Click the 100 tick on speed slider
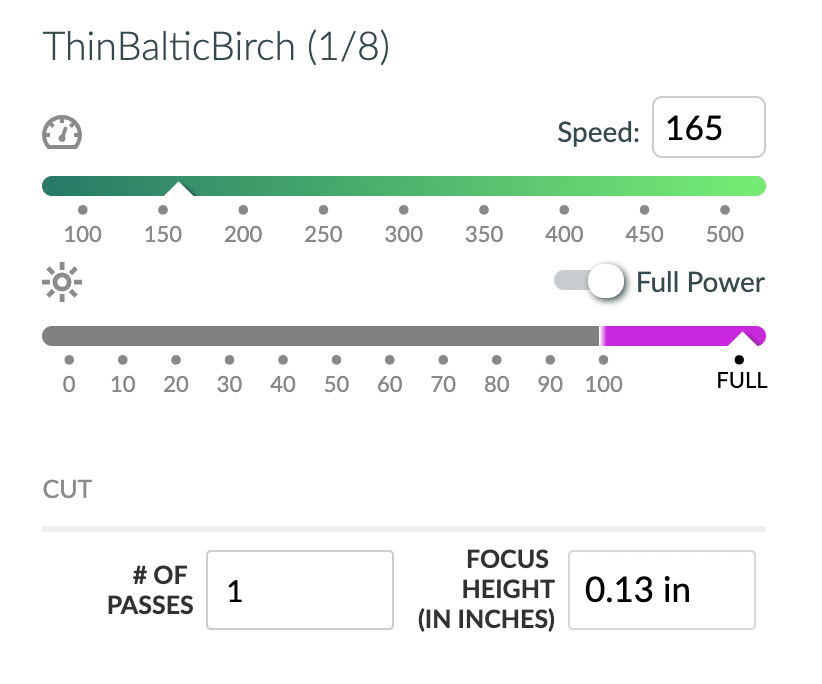Screen dimensions: 822x684 pos(83,210)
